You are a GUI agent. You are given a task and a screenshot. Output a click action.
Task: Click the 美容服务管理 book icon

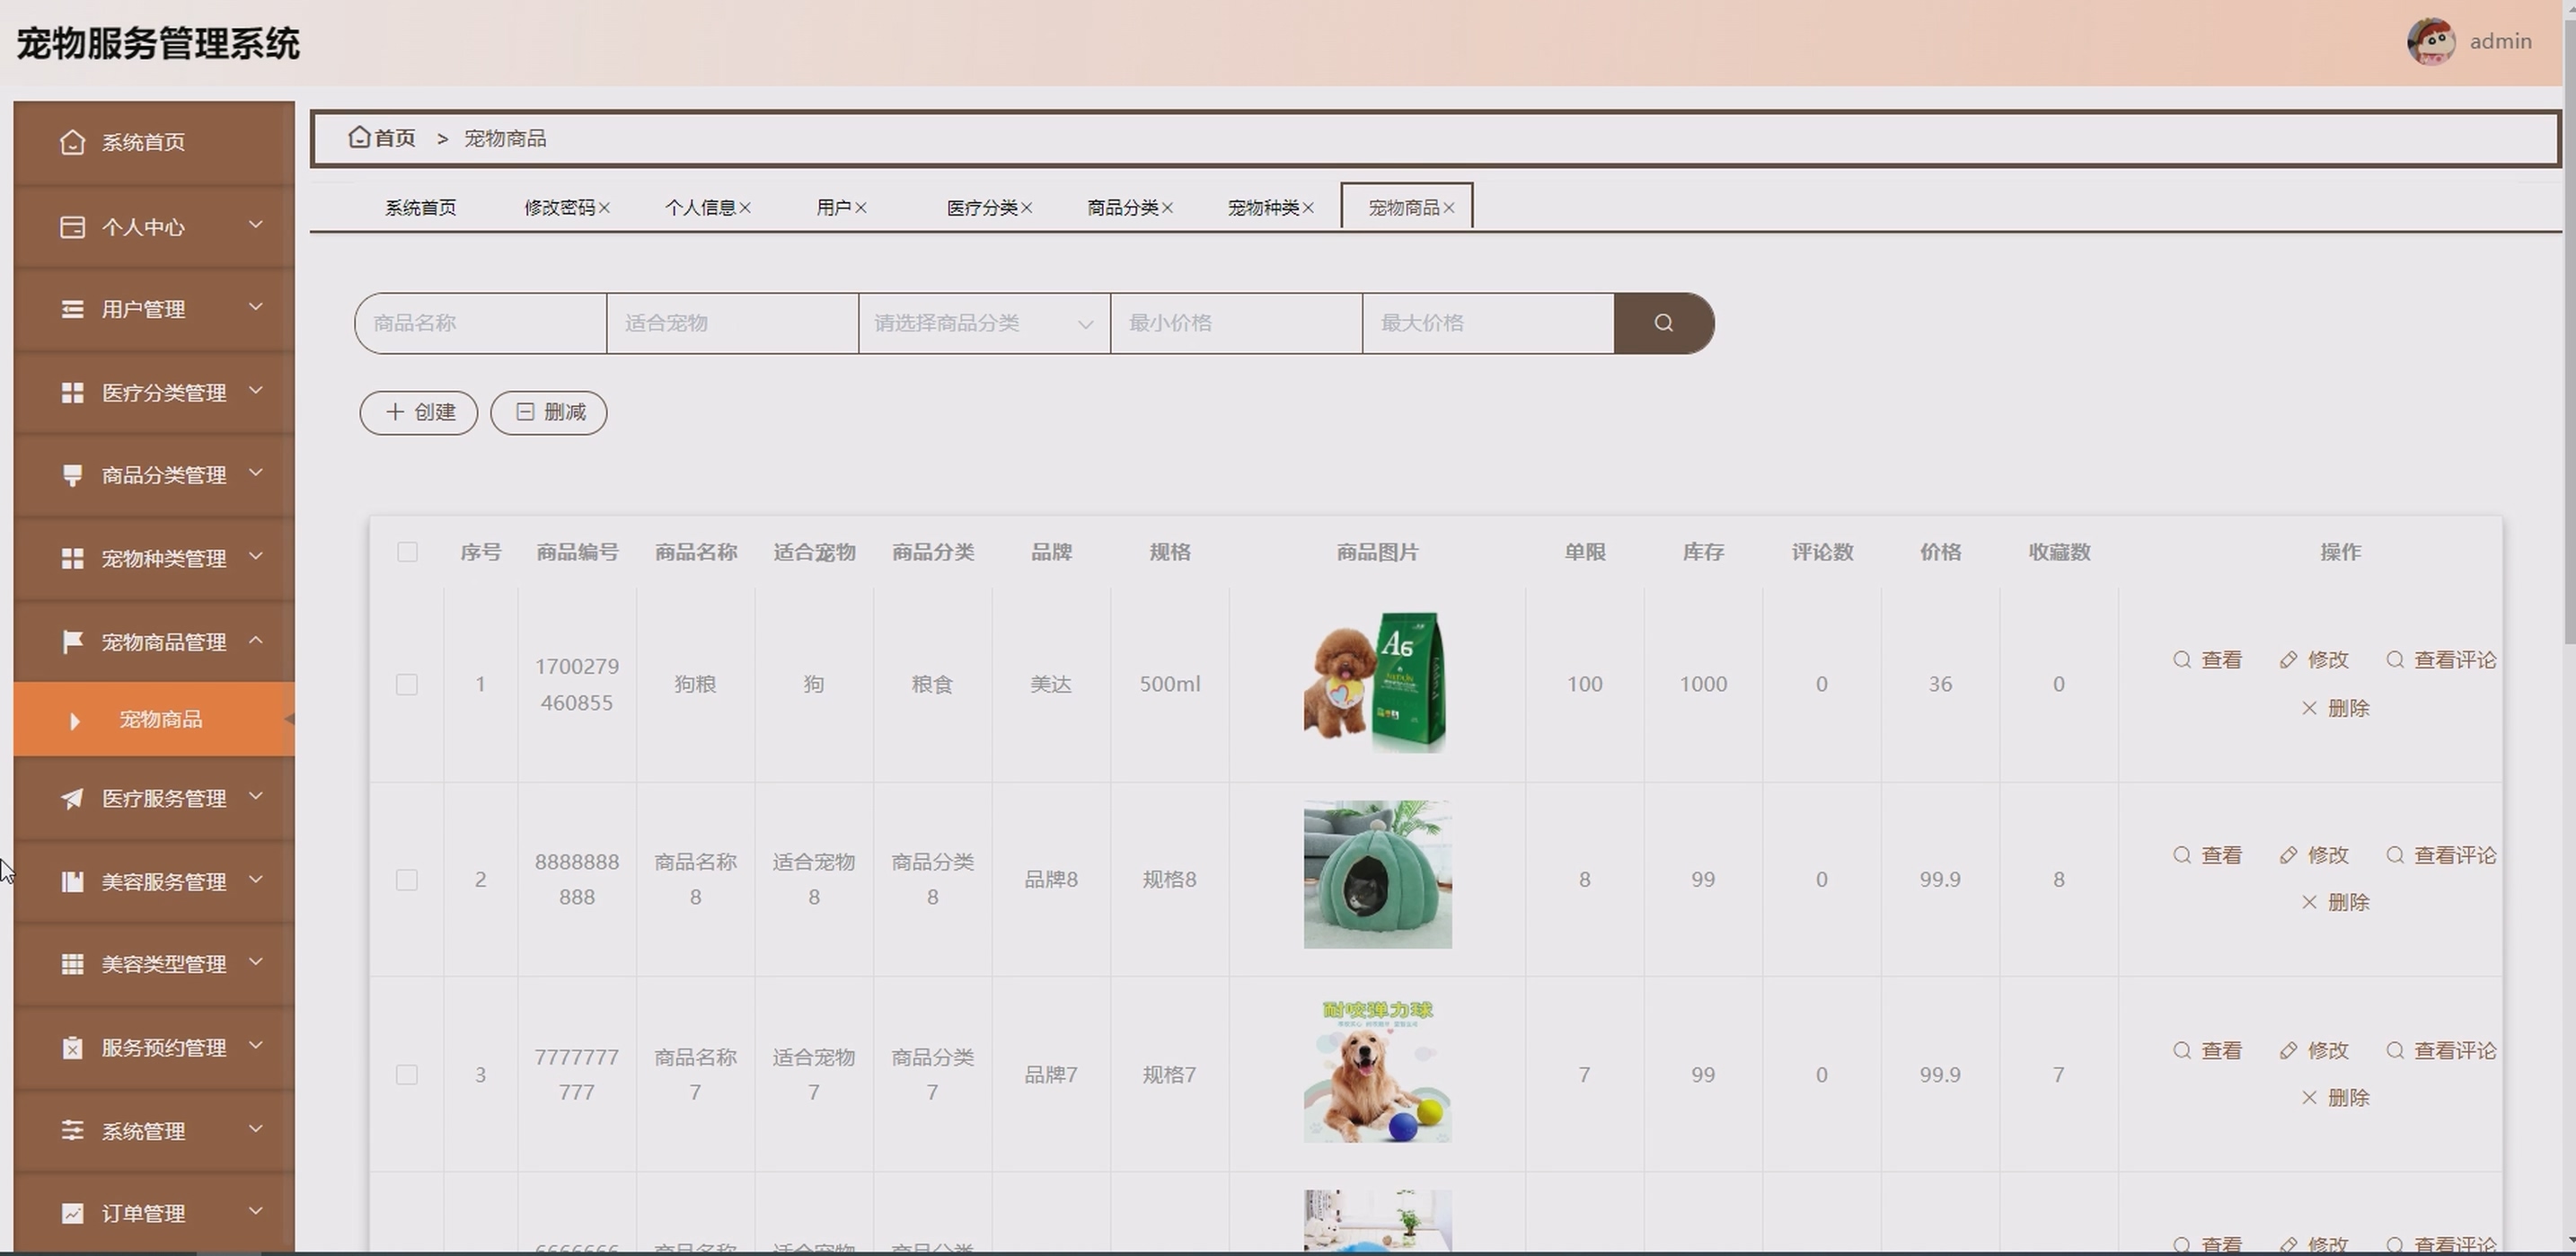(x=72, y=881)
